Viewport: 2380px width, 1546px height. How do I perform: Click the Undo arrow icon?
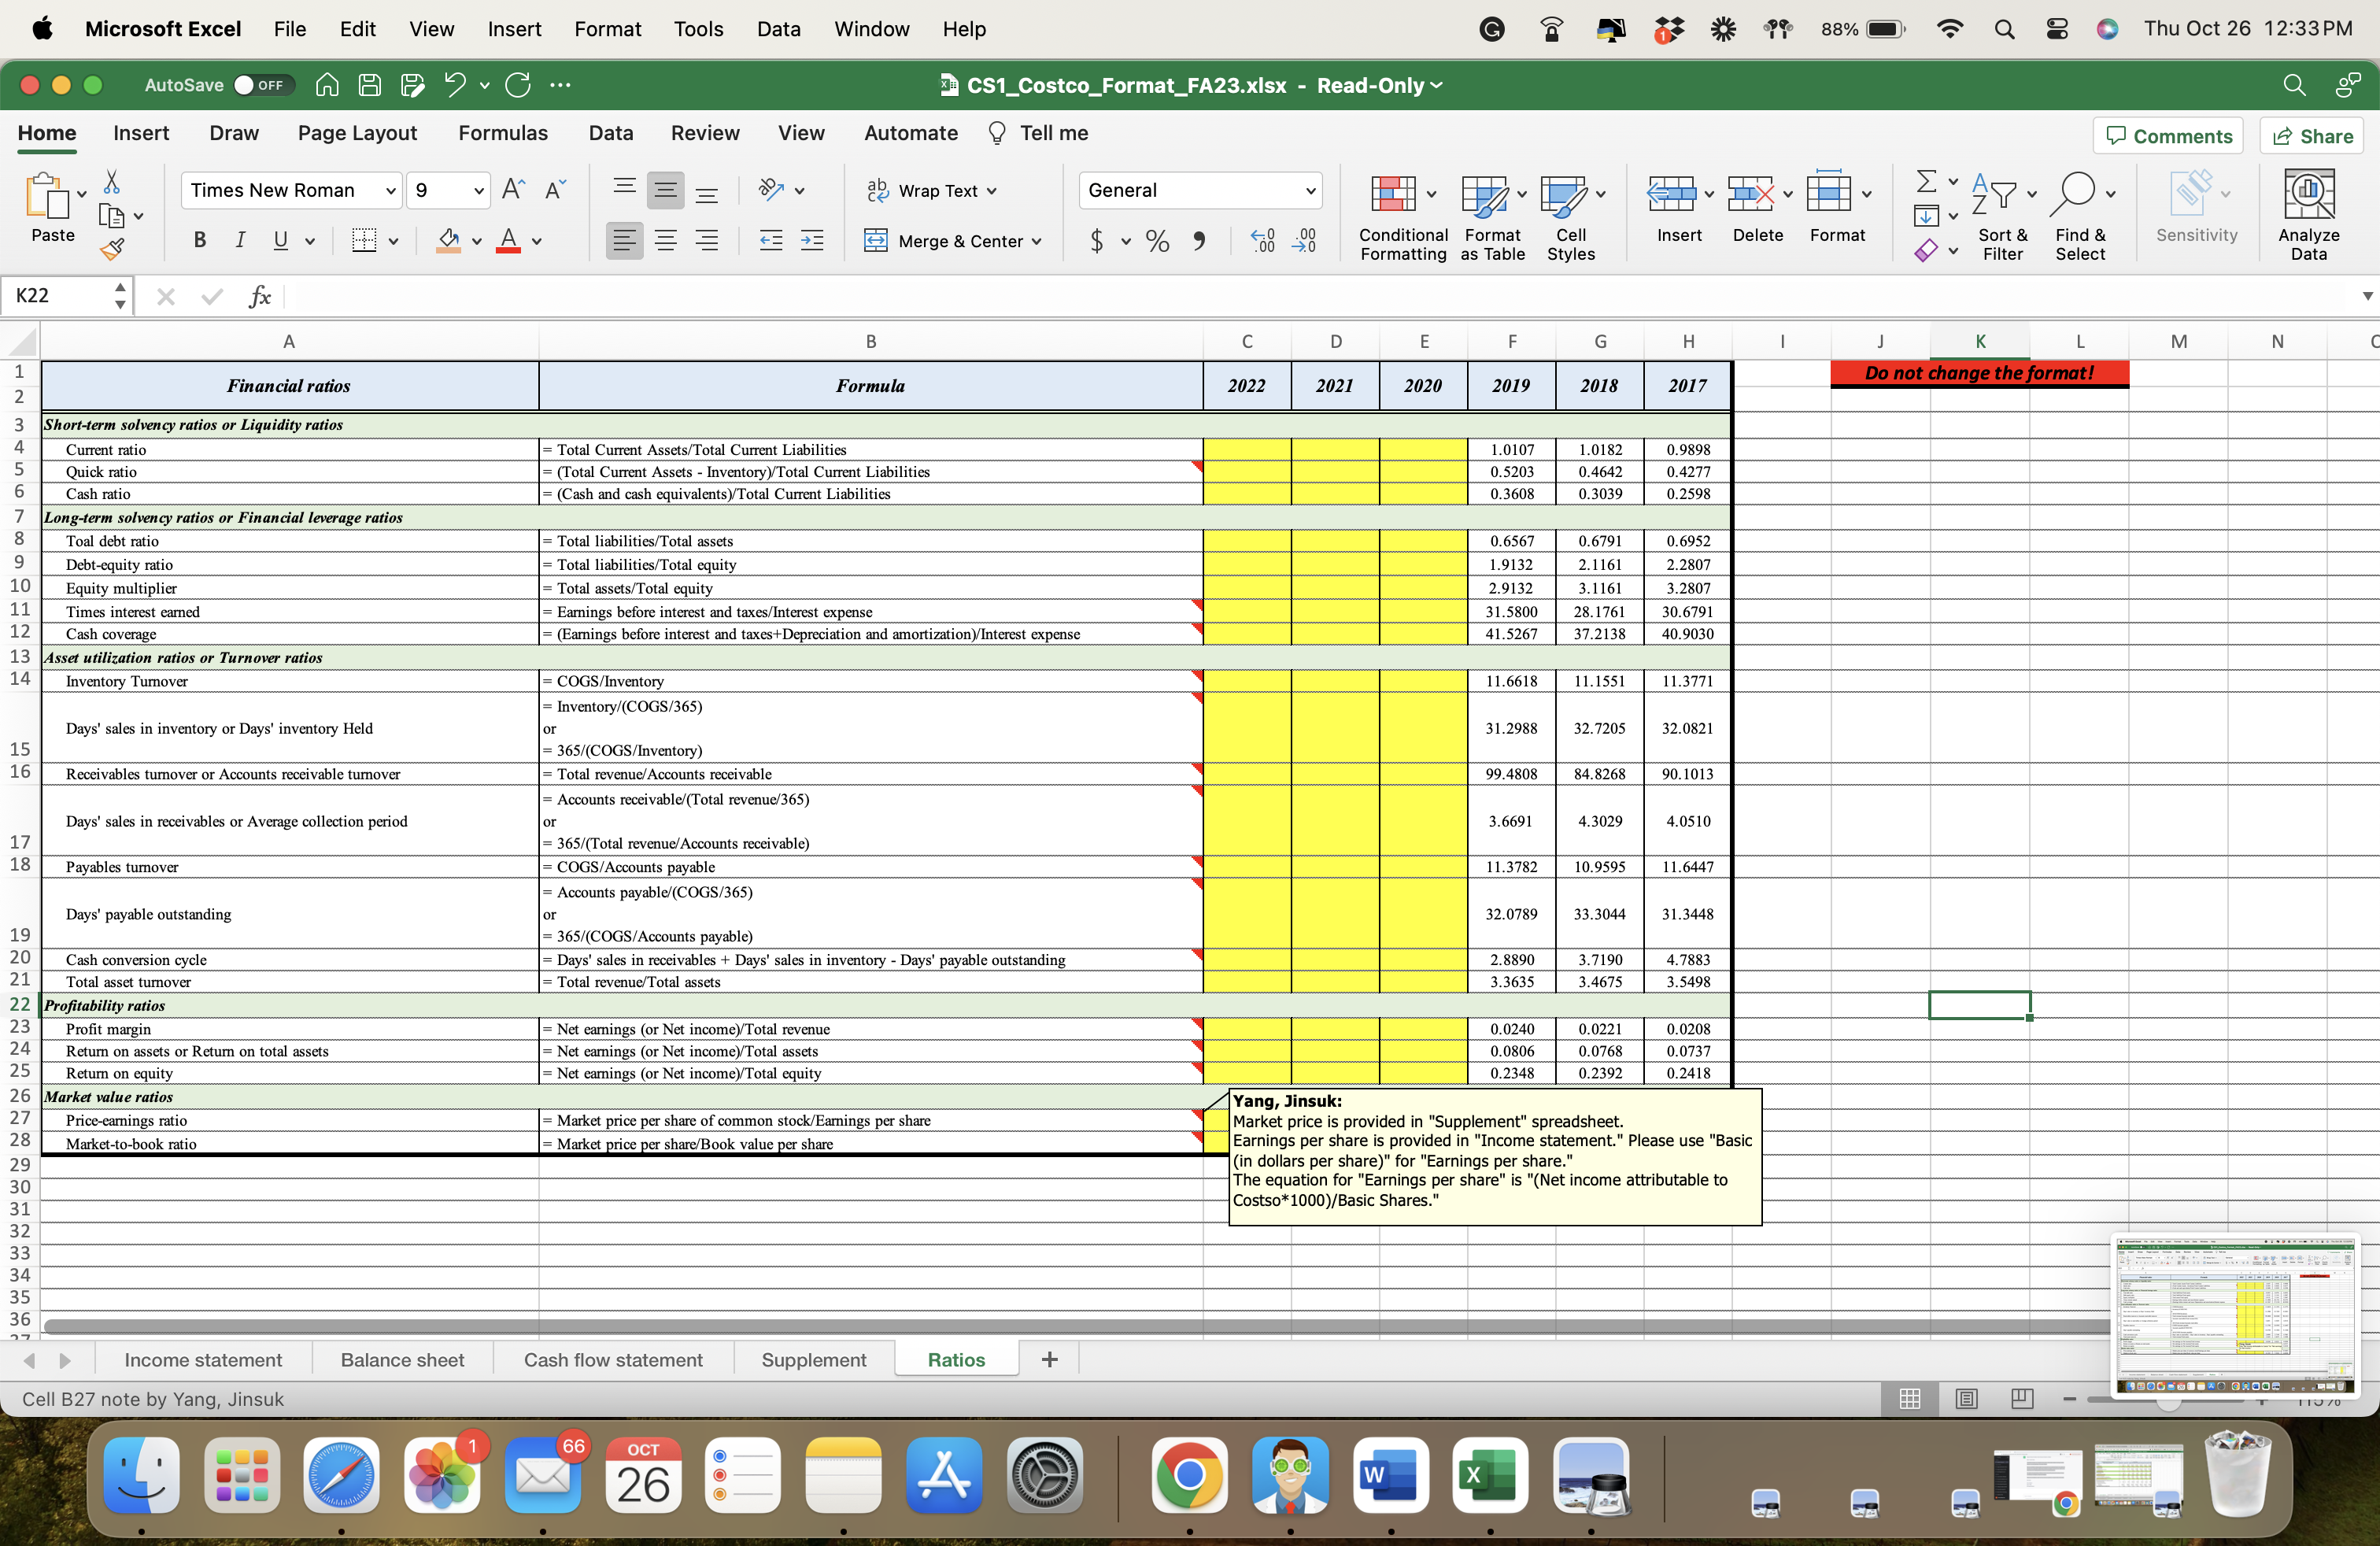coord(455,85)
